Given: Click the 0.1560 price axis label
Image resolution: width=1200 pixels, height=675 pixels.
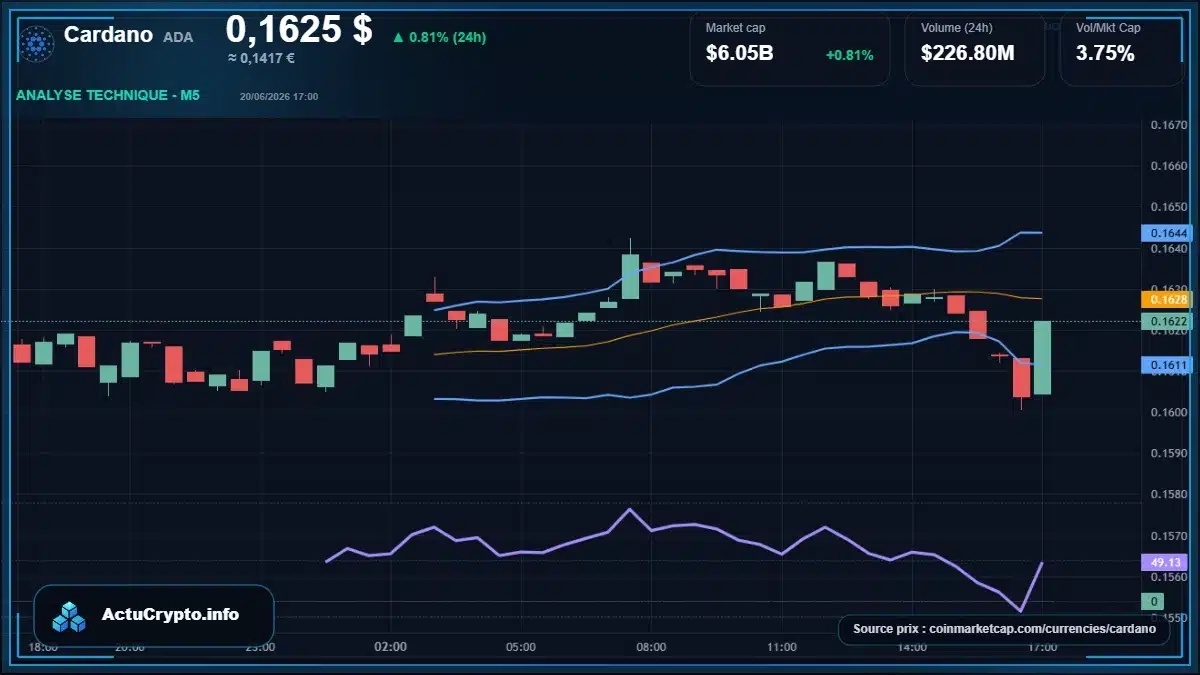Looking at the screenshot, I should (x=1168, y=577).
